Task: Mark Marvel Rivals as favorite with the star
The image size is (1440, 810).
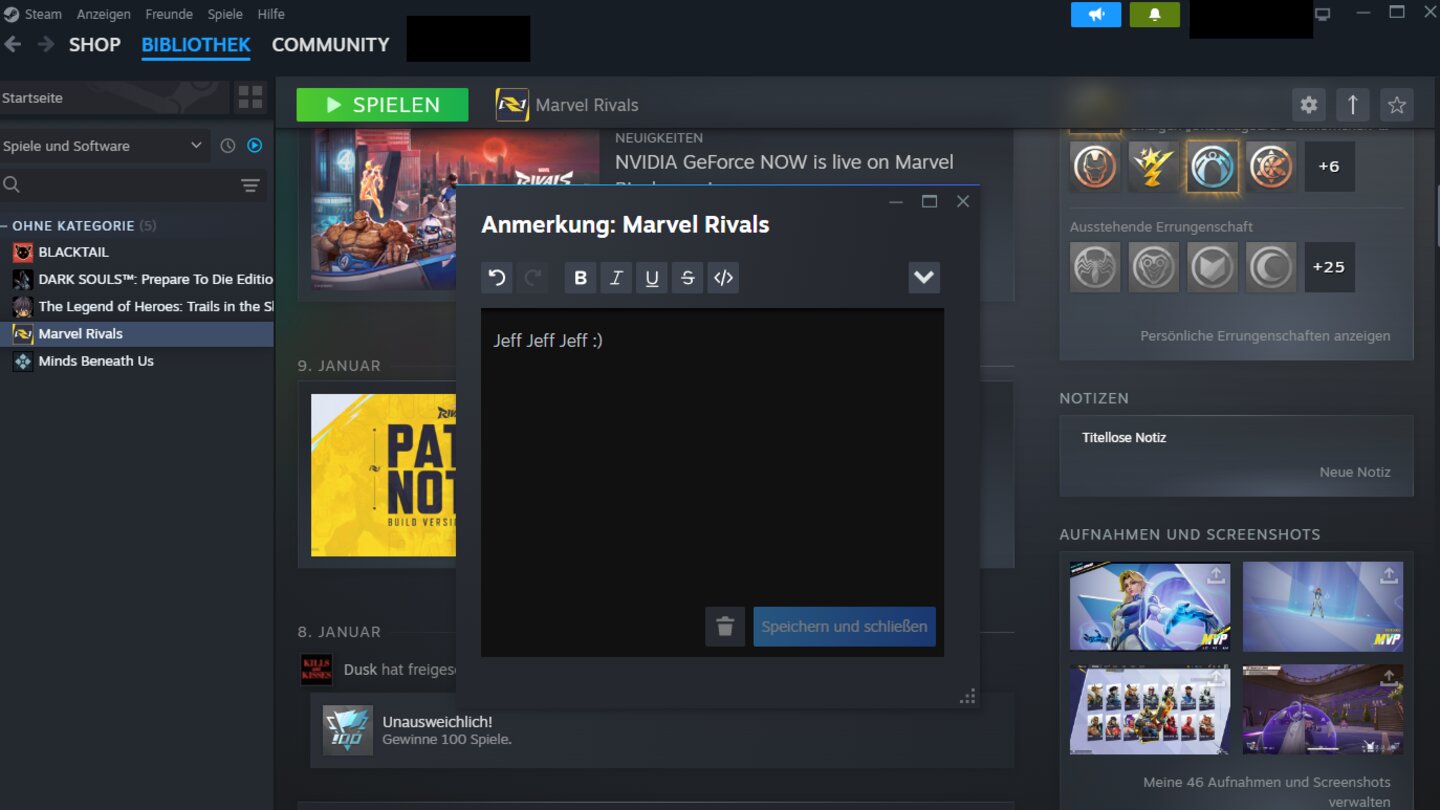Action: point(1397,104)
